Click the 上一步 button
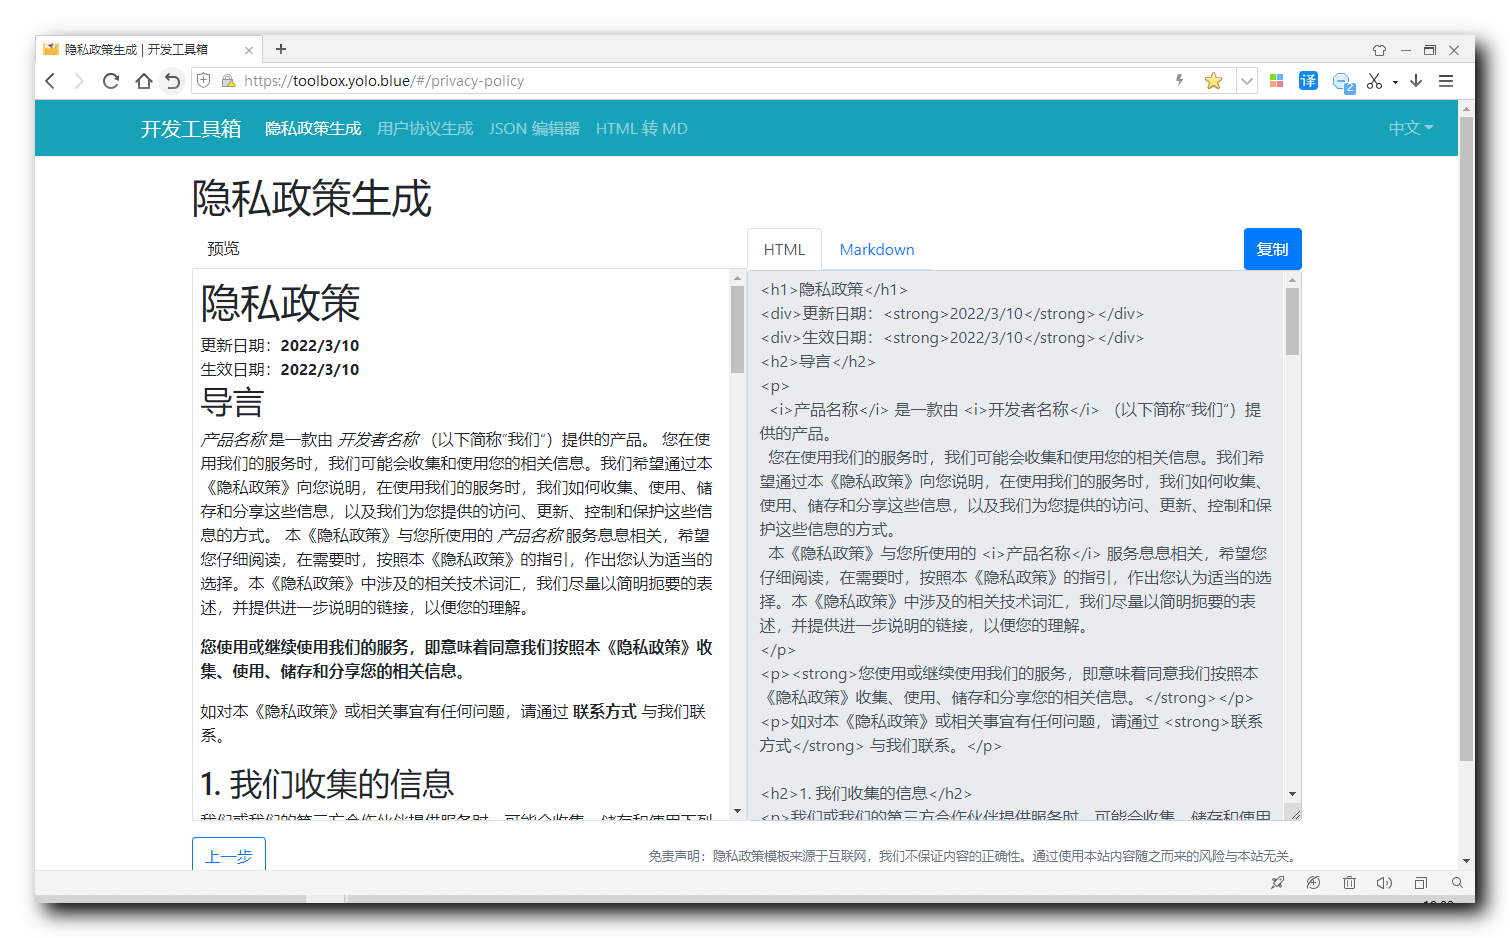Screen dimensions: 1510x938 coord(228,857)
